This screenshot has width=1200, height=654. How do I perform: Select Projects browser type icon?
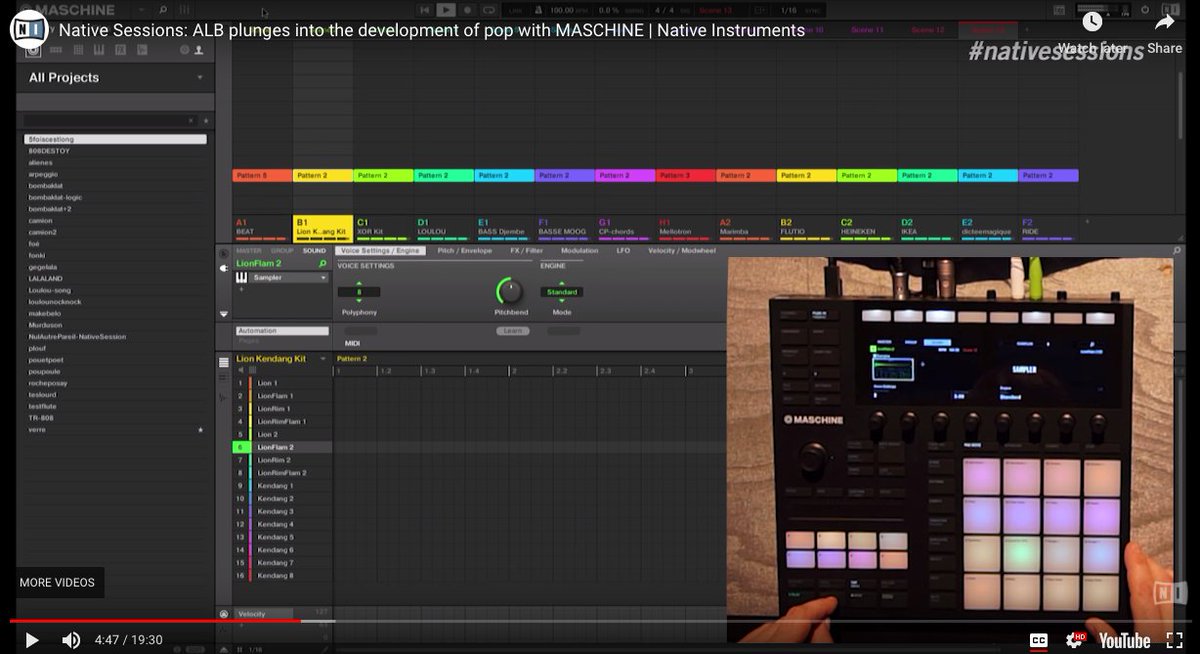coord(33,48)
